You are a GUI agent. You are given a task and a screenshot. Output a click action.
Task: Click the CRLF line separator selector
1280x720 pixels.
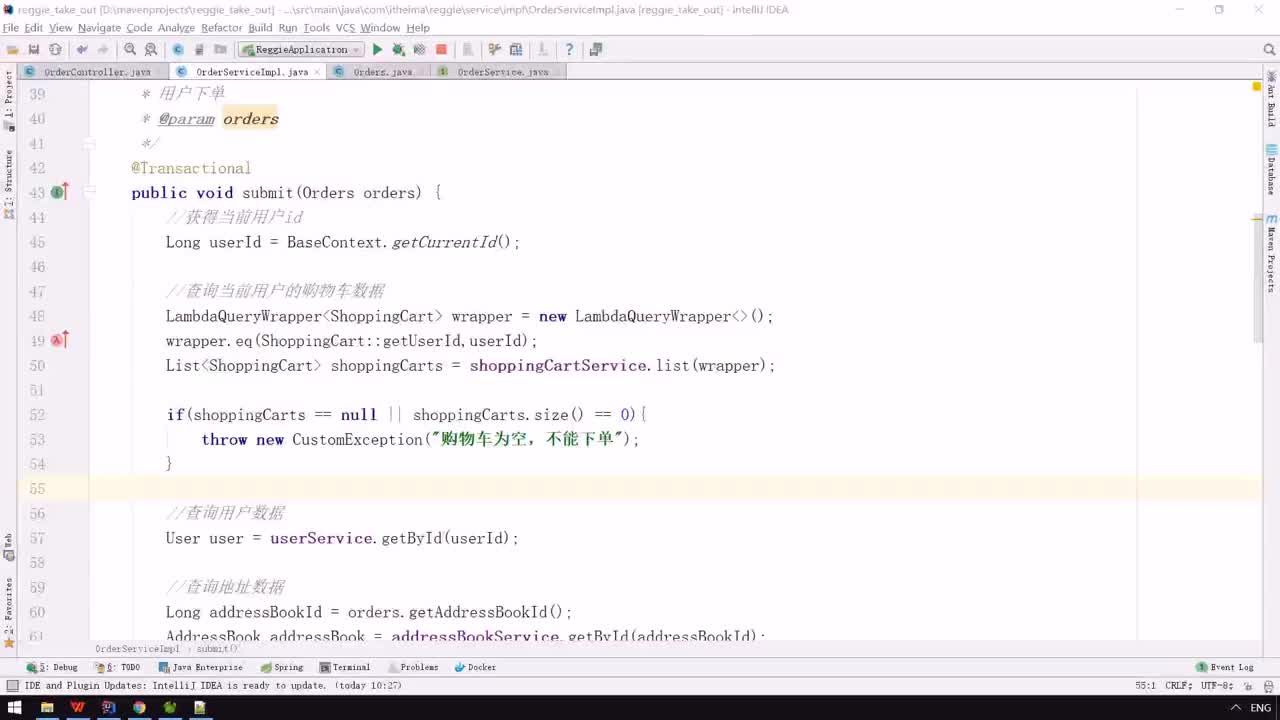(1178, 686)
